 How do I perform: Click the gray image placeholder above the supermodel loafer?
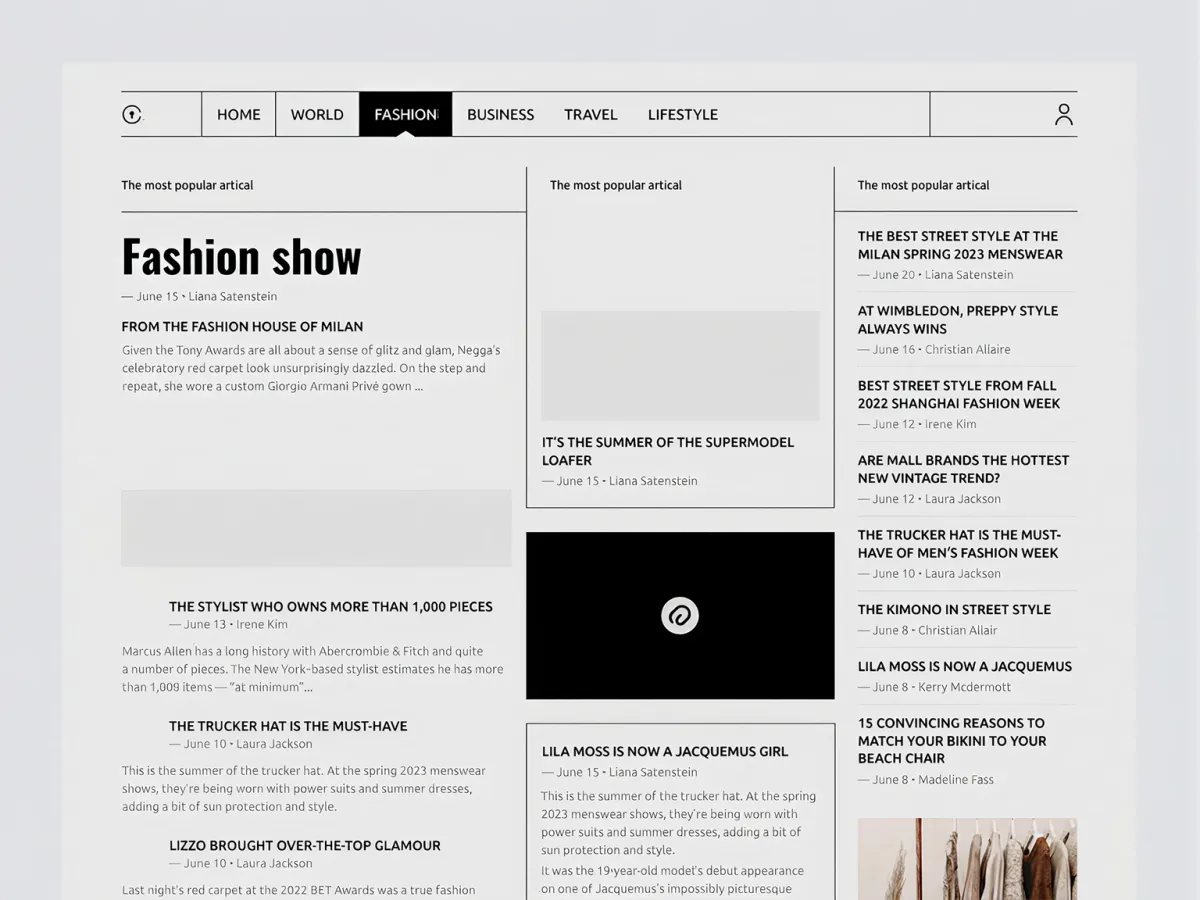click(x=680, y=365)
